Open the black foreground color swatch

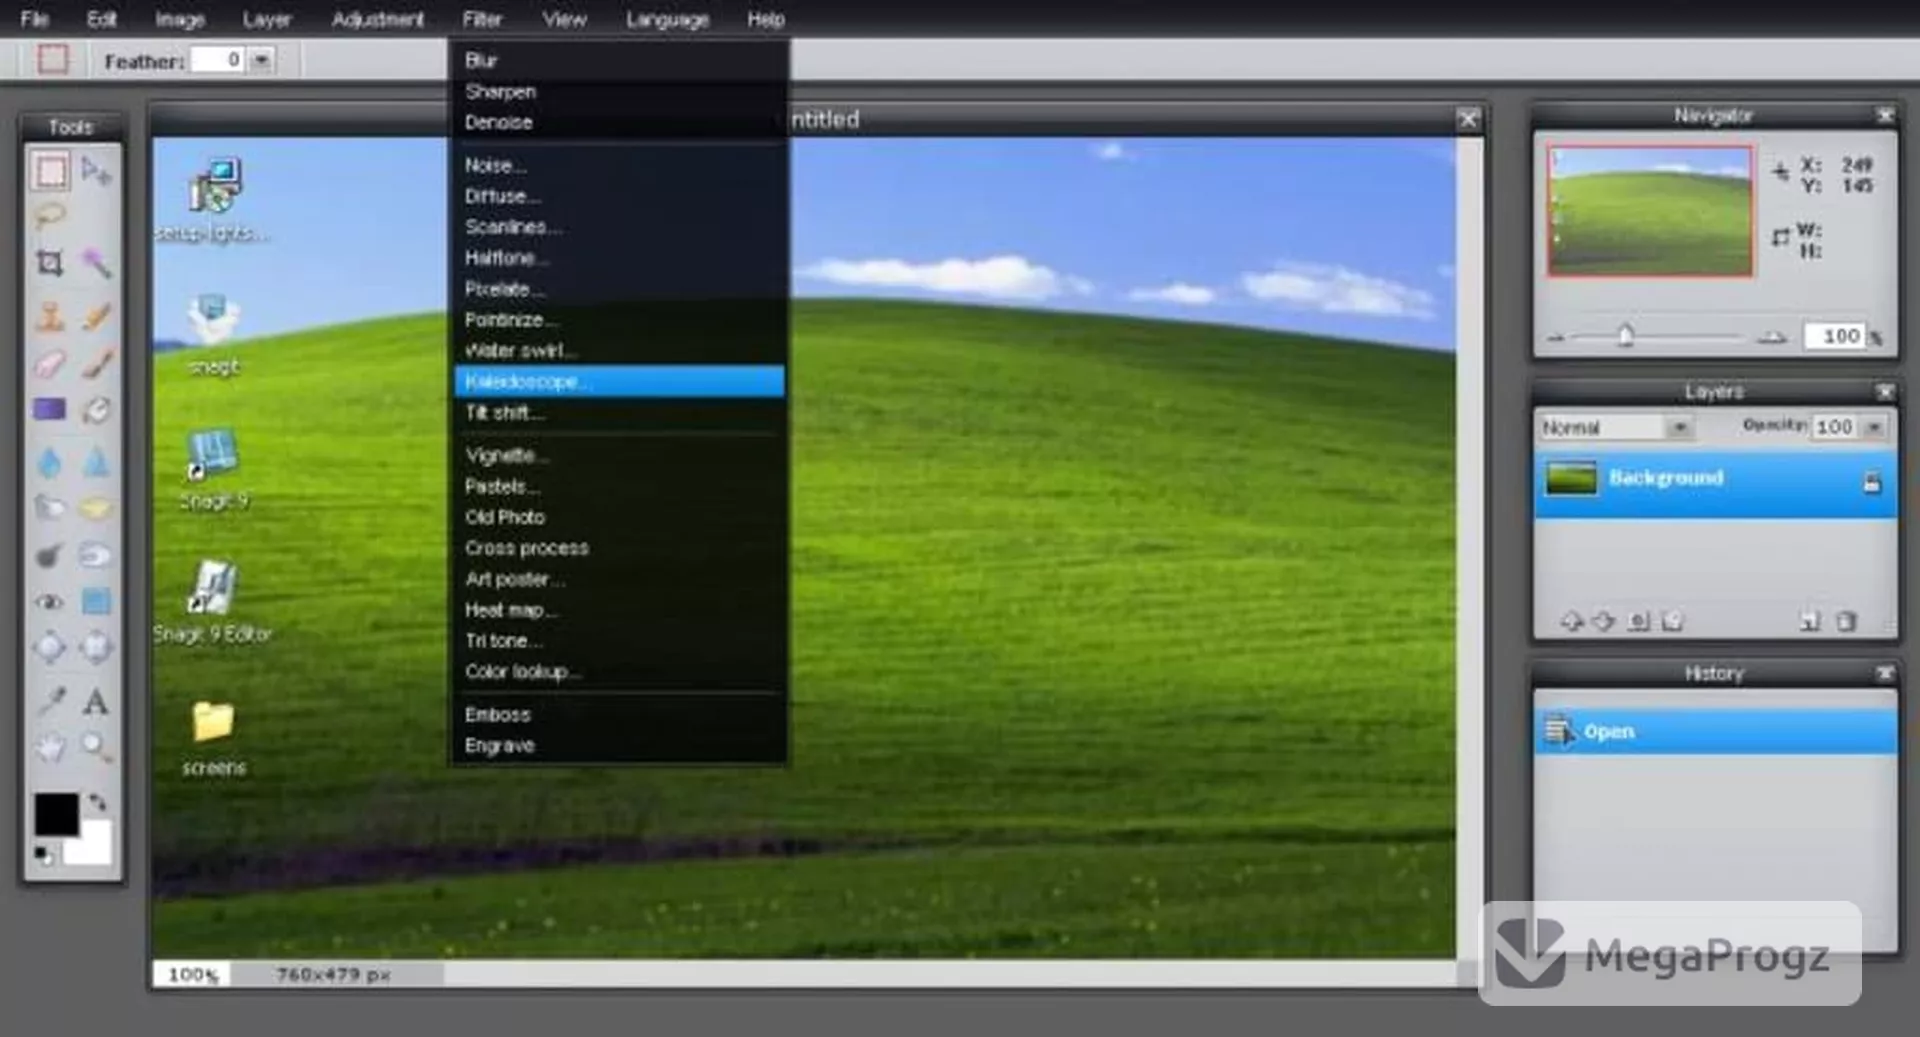pos(56,814)
